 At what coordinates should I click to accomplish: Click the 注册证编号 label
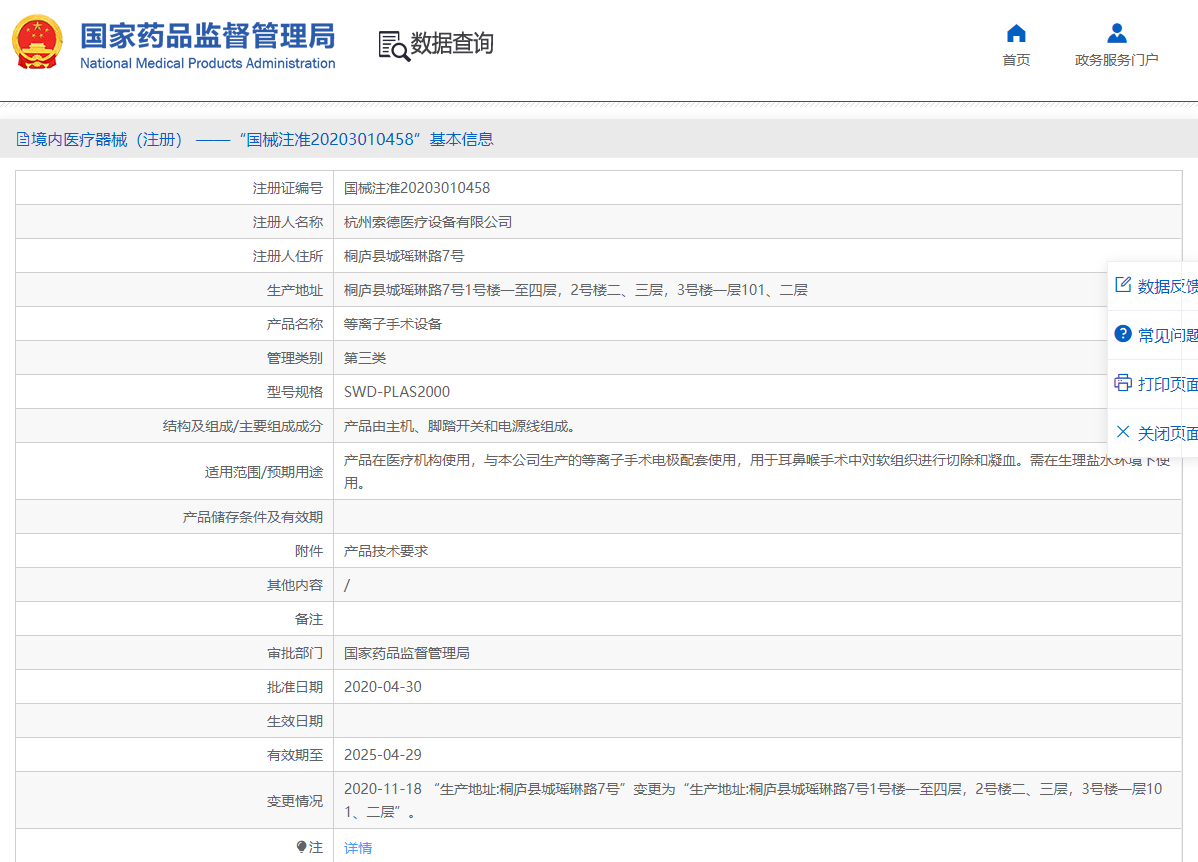tap(288, 188)
